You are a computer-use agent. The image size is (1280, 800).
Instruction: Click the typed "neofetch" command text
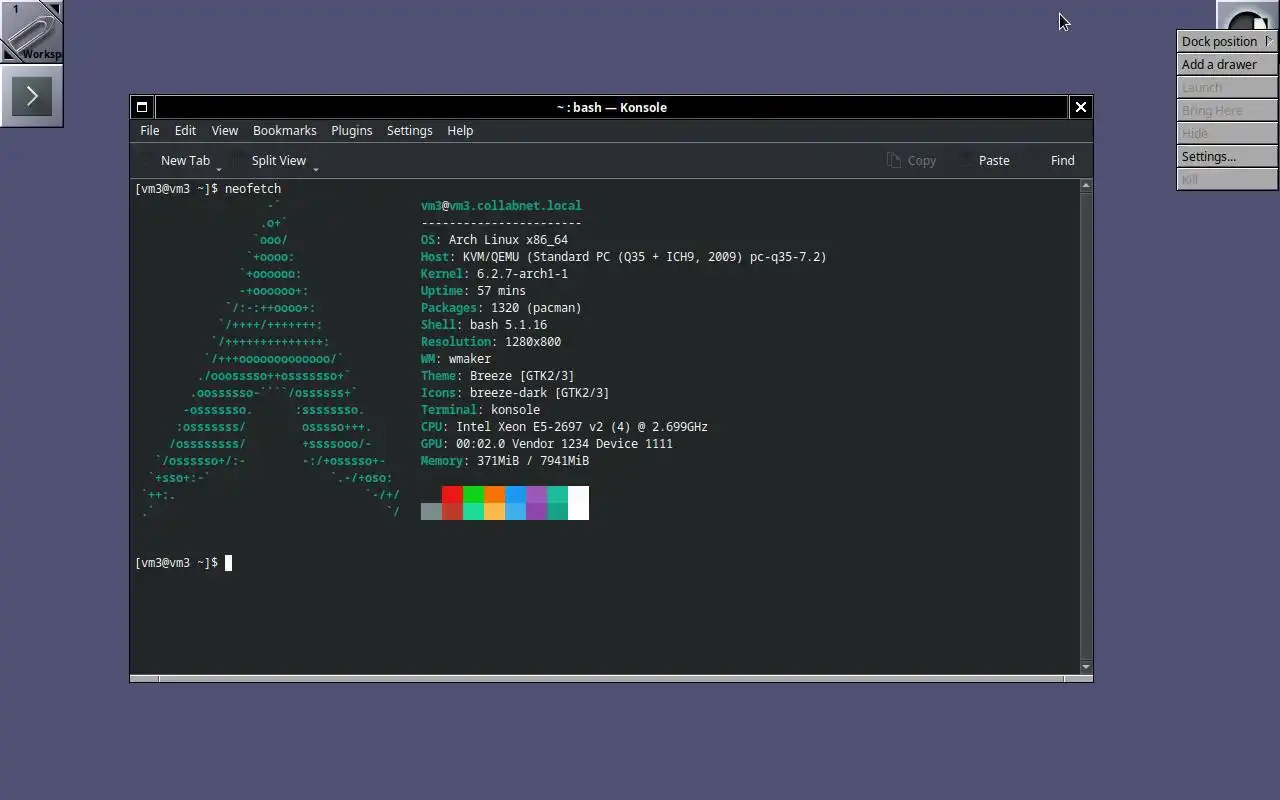[x=253, y=189]
